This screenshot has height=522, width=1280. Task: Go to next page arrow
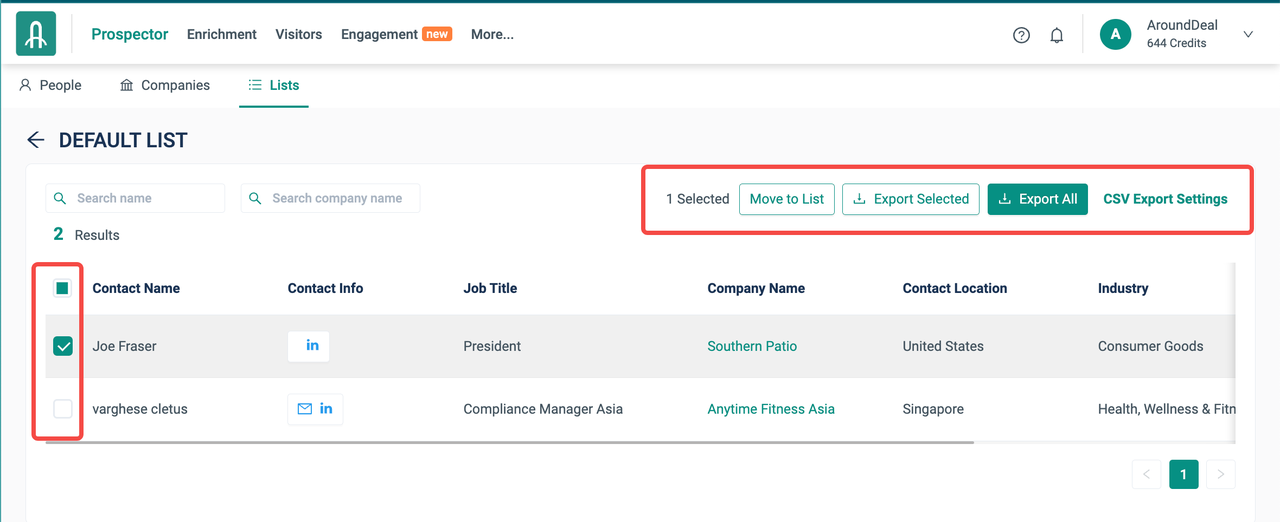coord(1221,474)
